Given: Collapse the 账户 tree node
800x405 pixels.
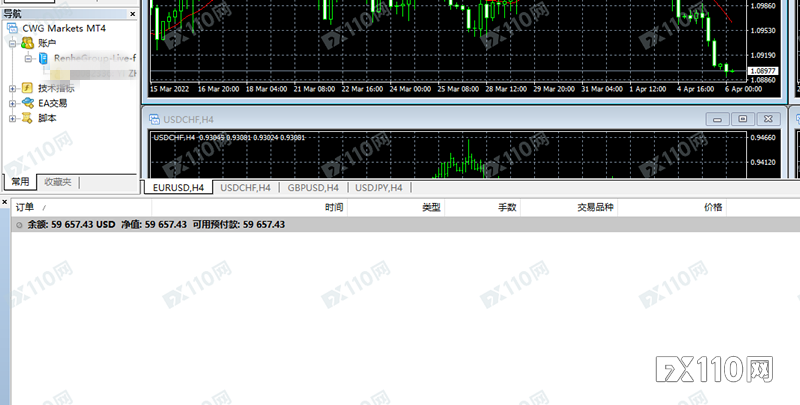Looking at the screenshot, I should tap(13, 44).
